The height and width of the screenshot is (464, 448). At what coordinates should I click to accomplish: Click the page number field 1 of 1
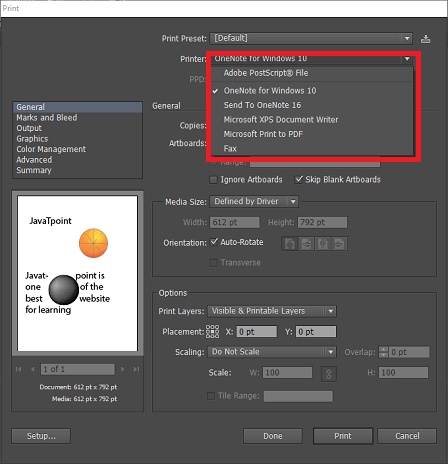[x=78, y=369]
